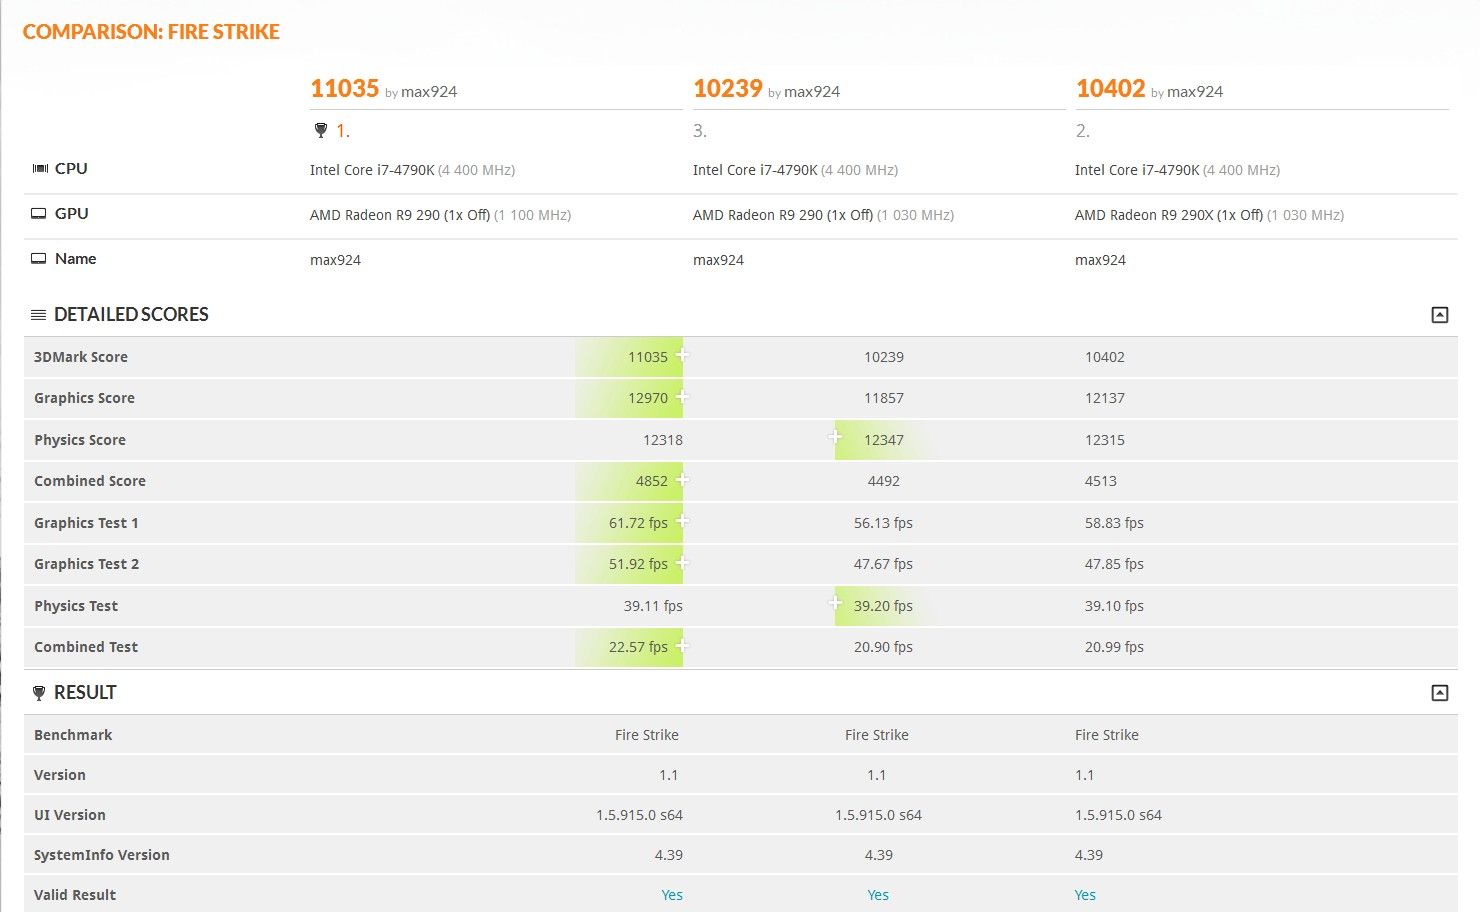Select the Graphics Test 1 value 56.13 fps
This screenshot has height=912, width=1480.
[x=883, y=523]
